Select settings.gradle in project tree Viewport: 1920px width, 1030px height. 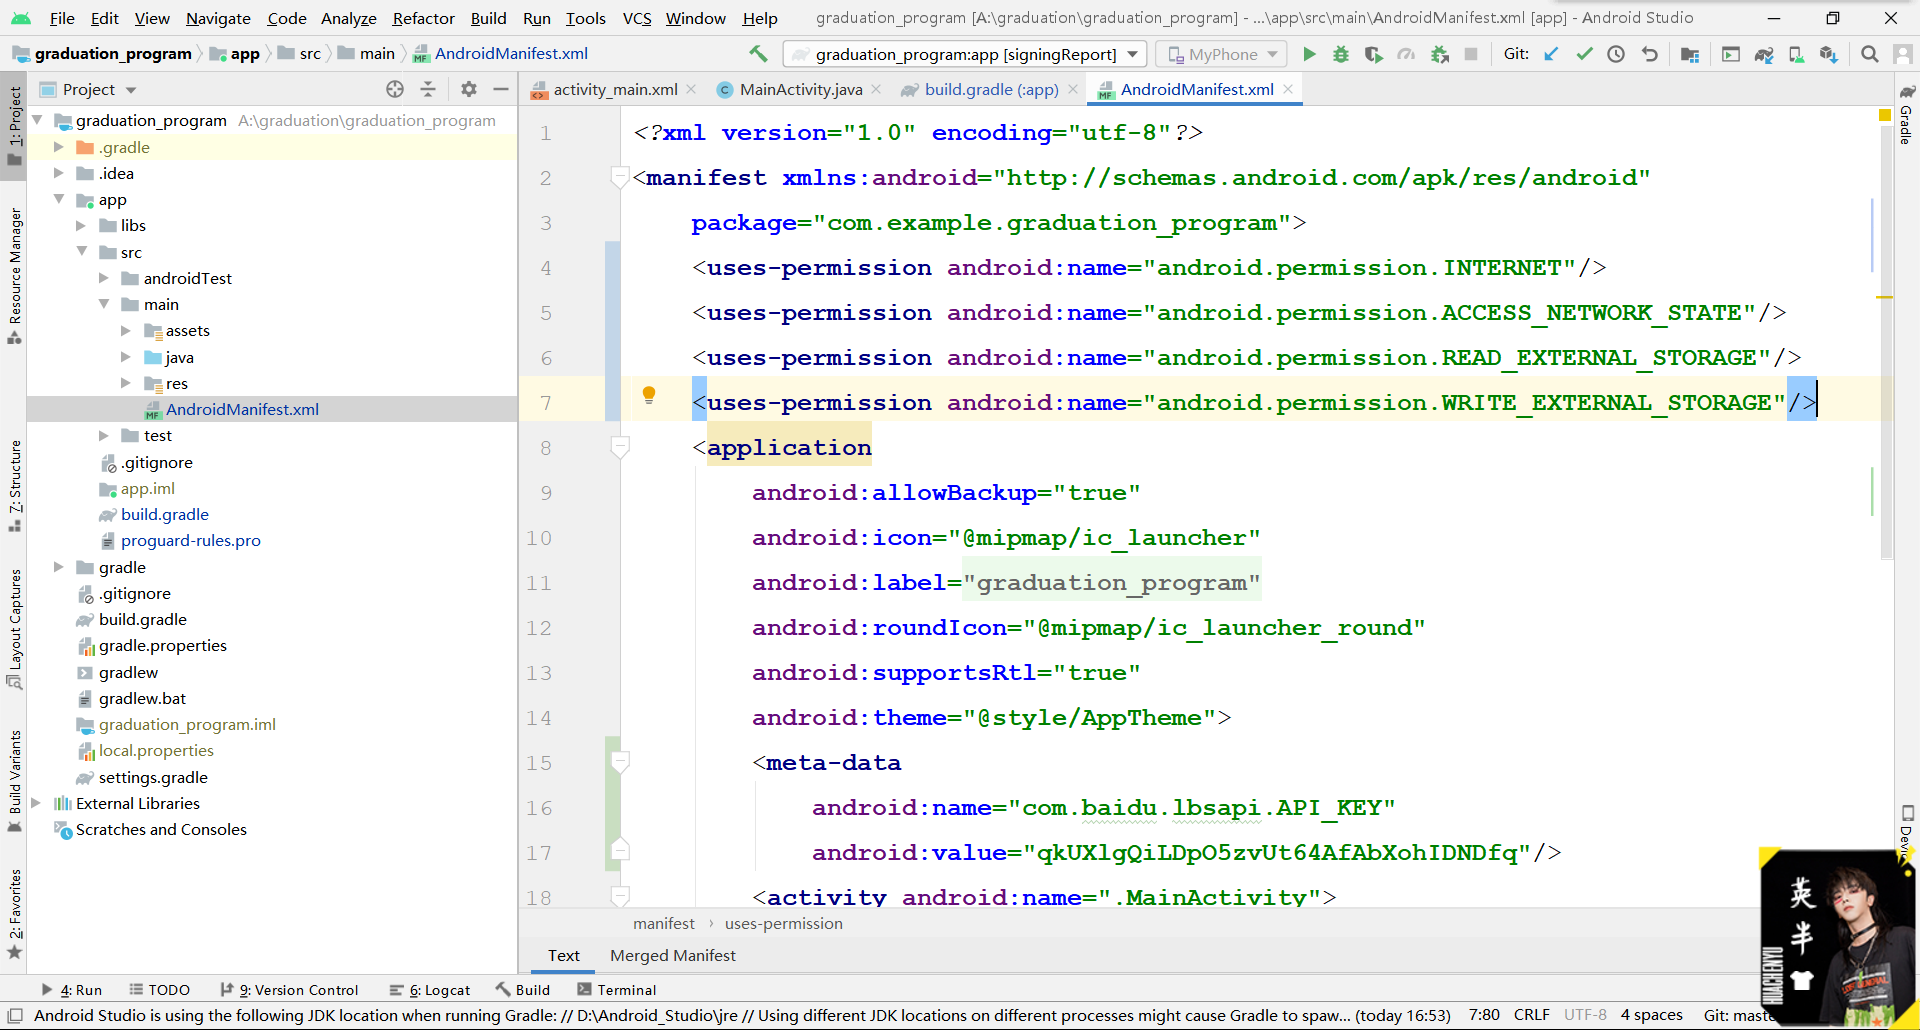point(153,777)
